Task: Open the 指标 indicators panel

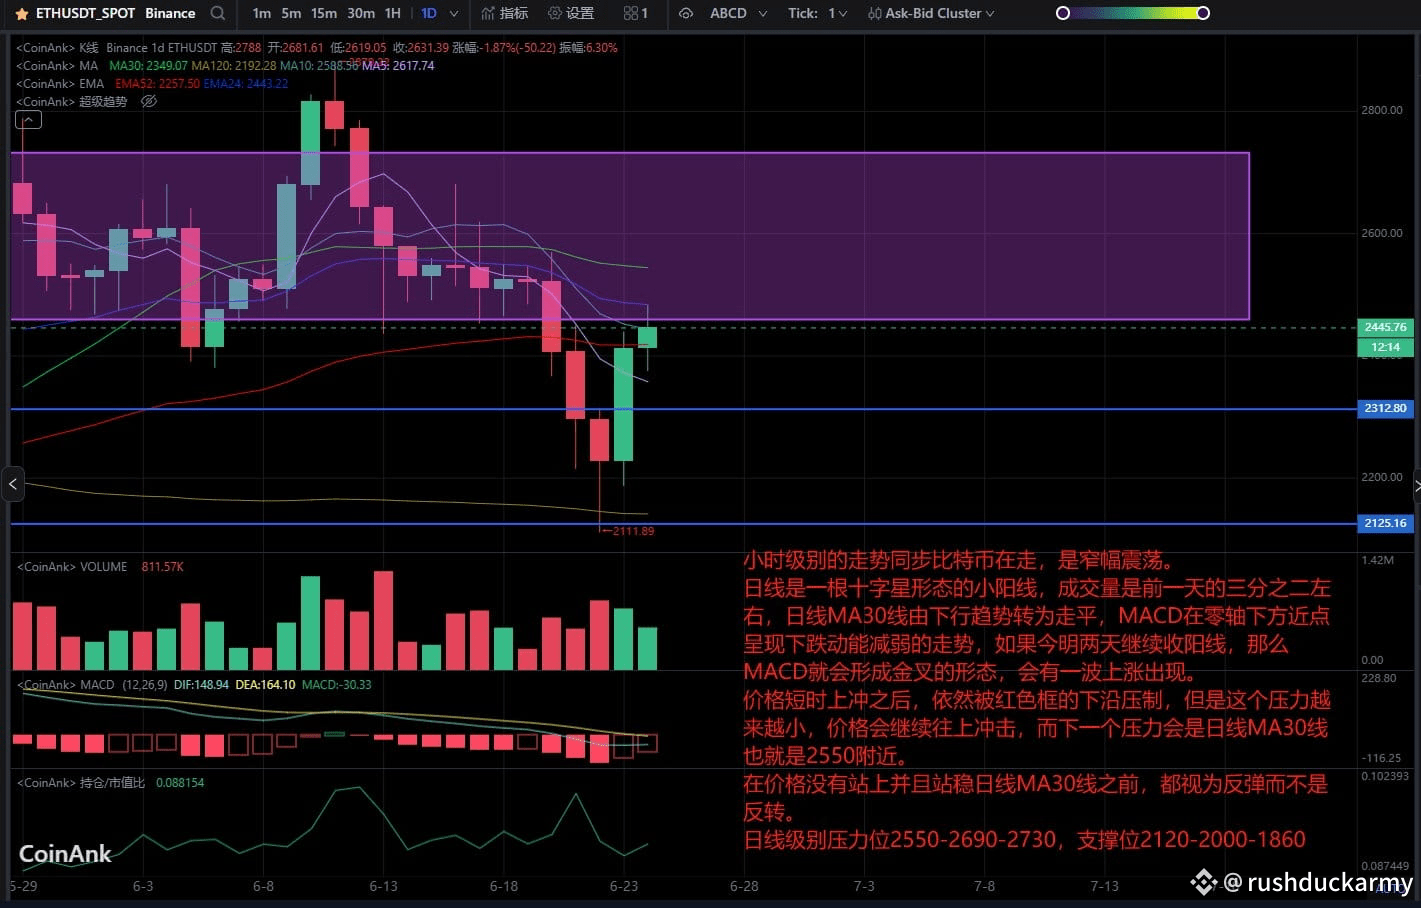Action: (504, 13)
